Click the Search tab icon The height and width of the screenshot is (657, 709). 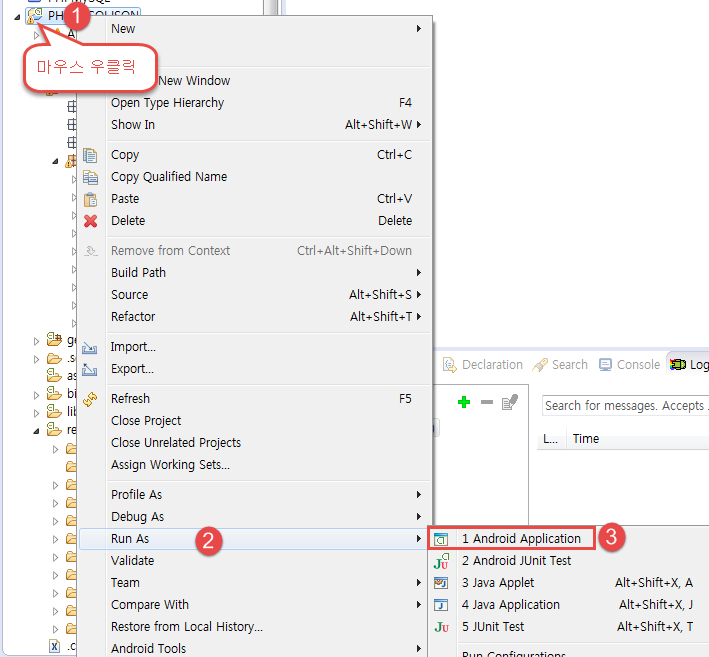point(540,365)
